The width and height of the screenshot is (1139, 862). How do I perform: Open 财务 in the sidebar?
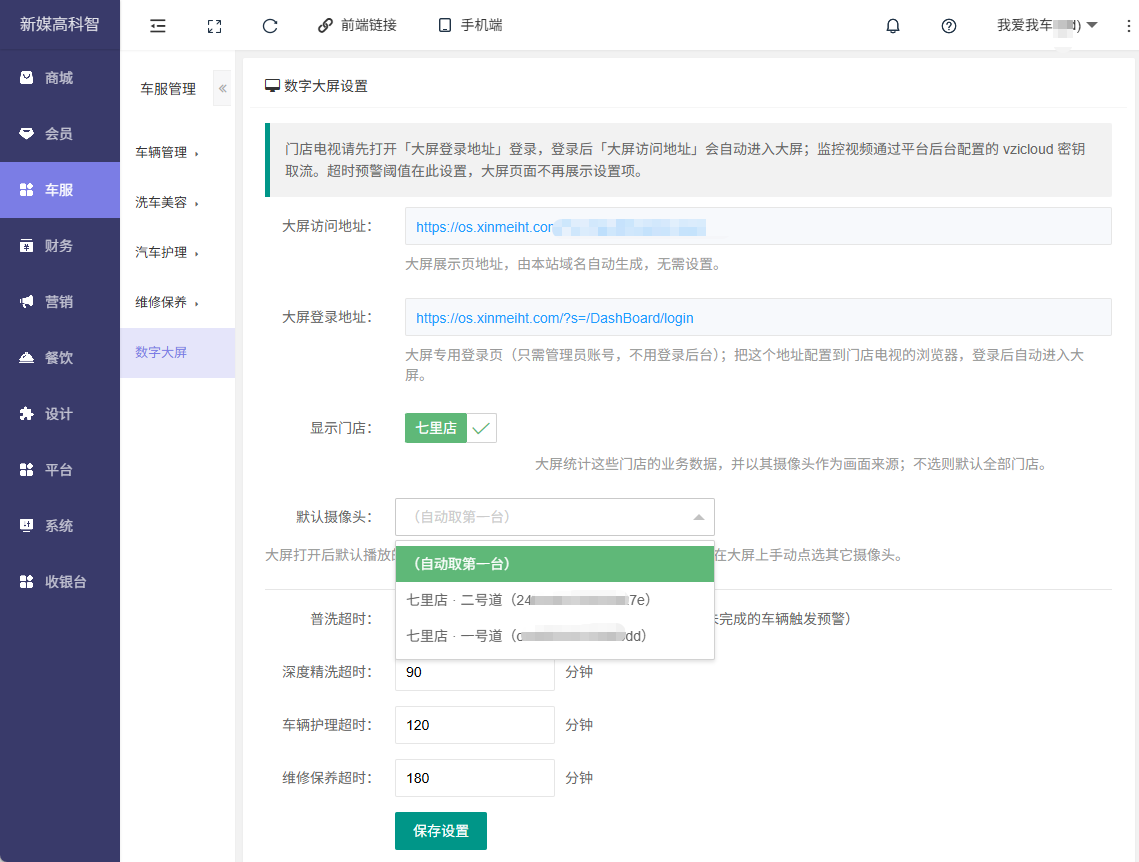(60, 245)
